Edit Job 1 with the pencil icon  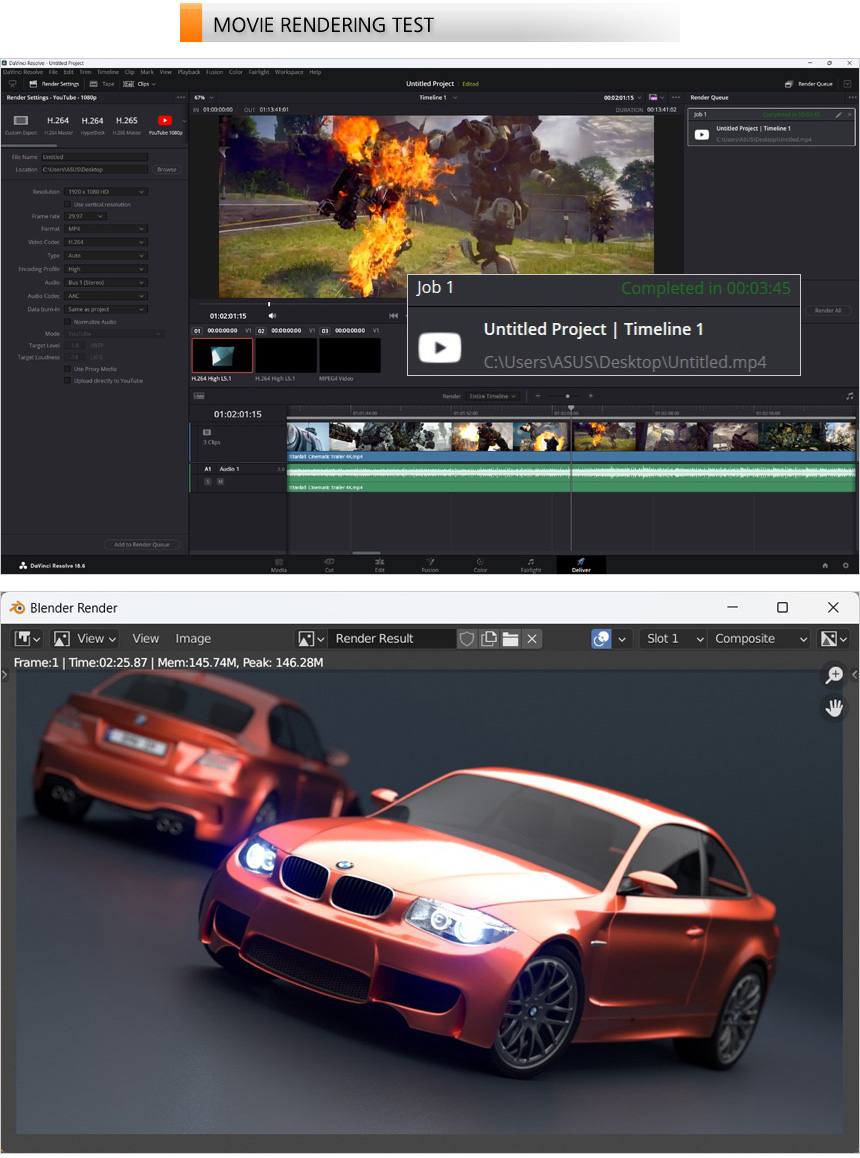839,114
